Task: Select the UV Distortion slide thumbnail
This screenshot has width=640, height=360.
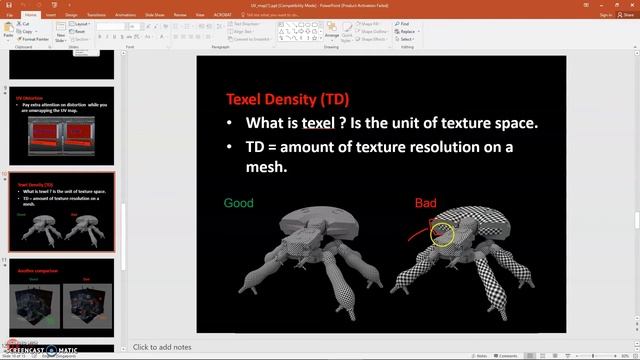Action: point(62,126)
